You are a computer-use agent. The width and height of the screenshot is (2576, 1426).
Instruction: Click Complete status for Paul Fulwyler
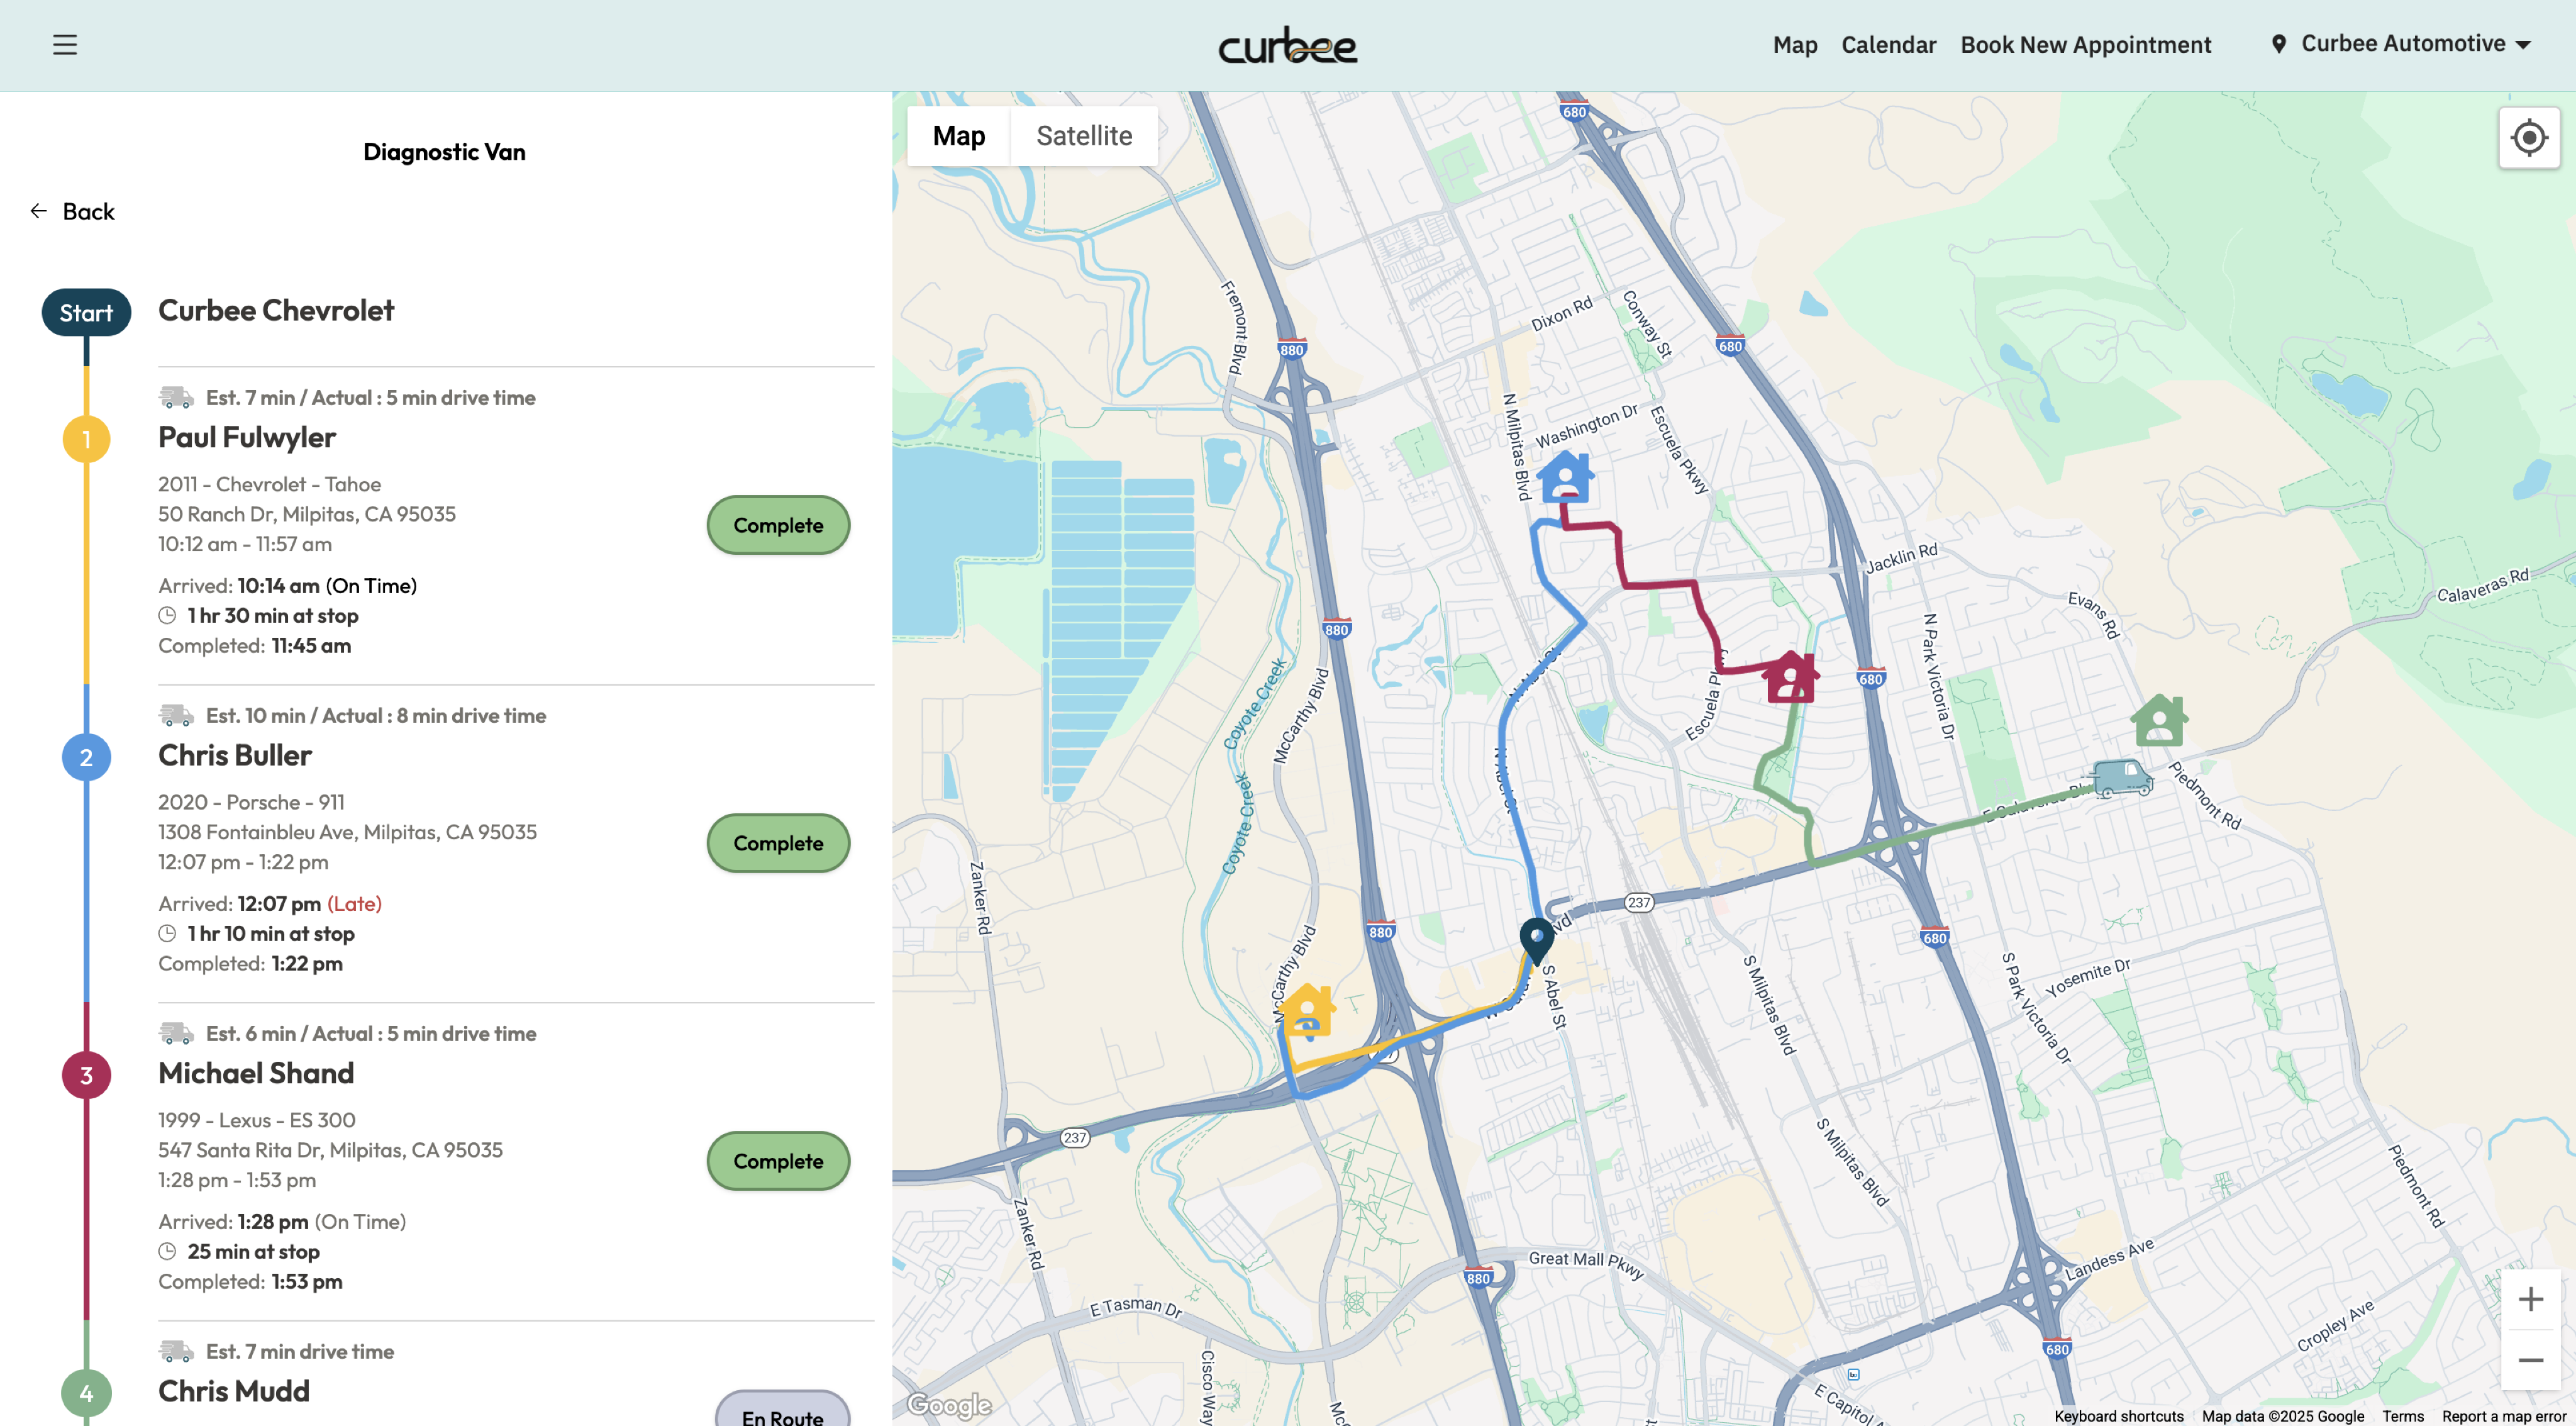pos(778,525)
